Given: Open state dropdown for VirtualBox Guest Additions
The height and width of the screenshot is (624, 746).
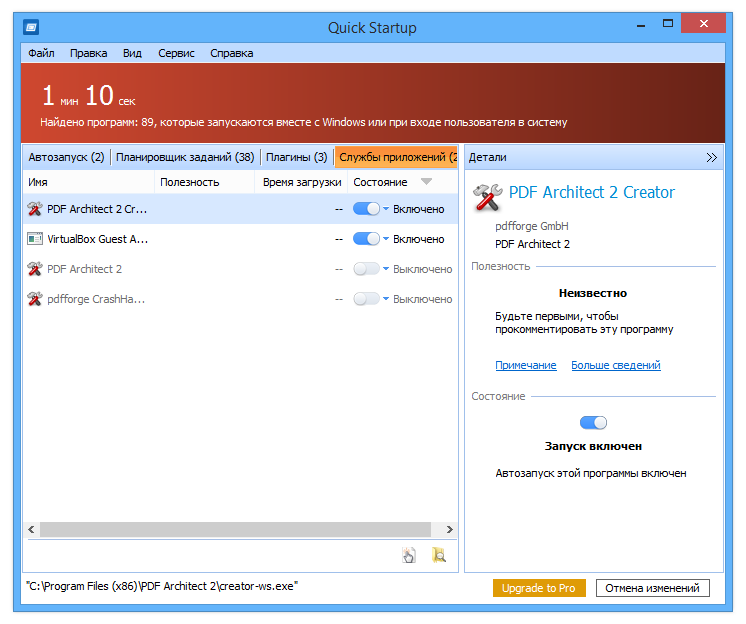Looking at the screenshot, I should click(x=386, y=239).
